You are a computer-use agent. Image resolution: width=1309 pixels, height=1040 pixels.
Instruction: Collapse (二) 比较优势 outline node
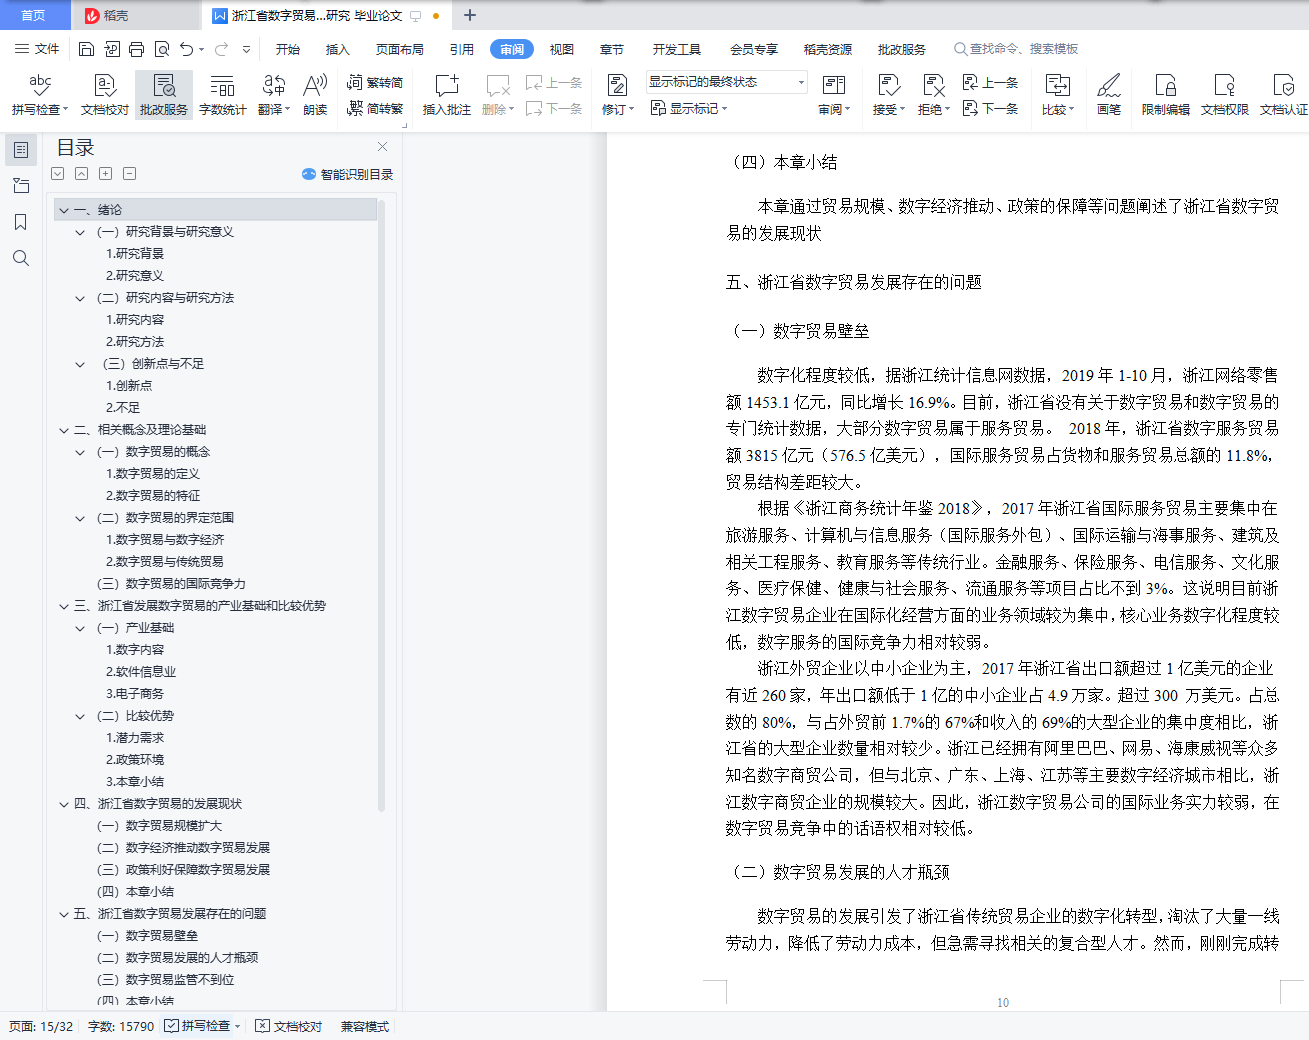point(80,716)
